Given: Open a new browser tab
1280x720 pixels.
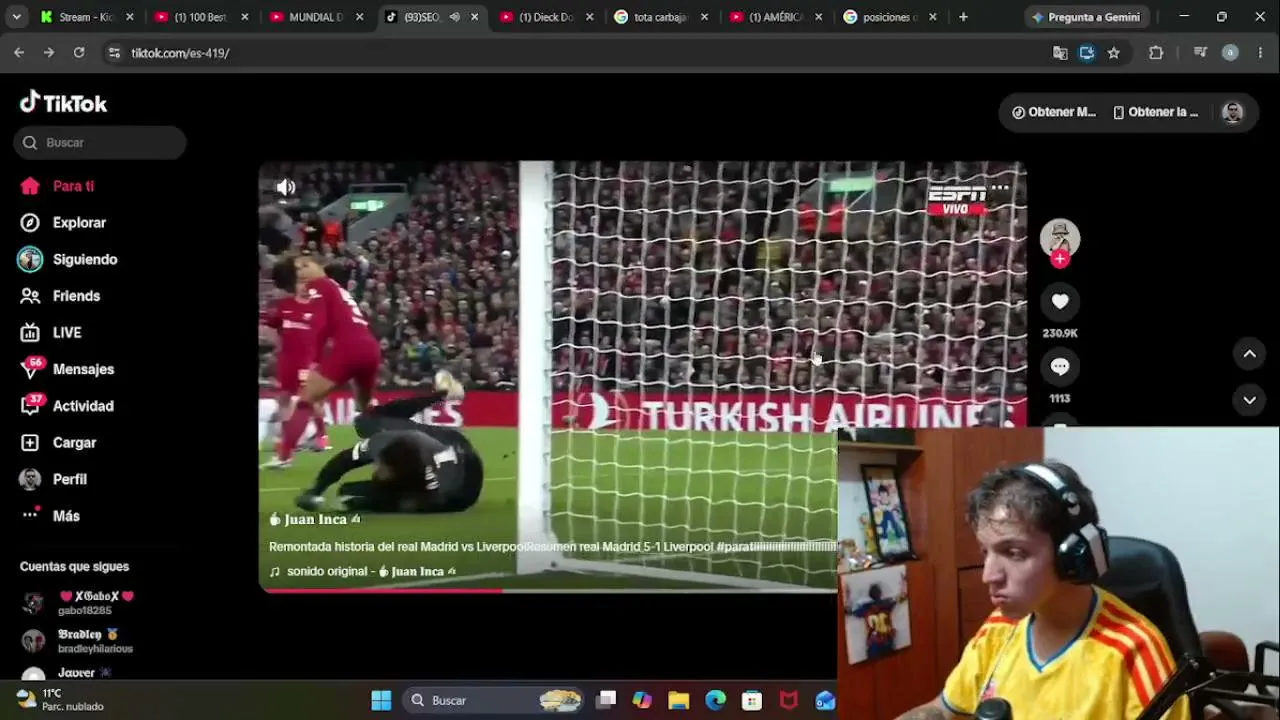Looking at the screenshot, I should [963, 17].
